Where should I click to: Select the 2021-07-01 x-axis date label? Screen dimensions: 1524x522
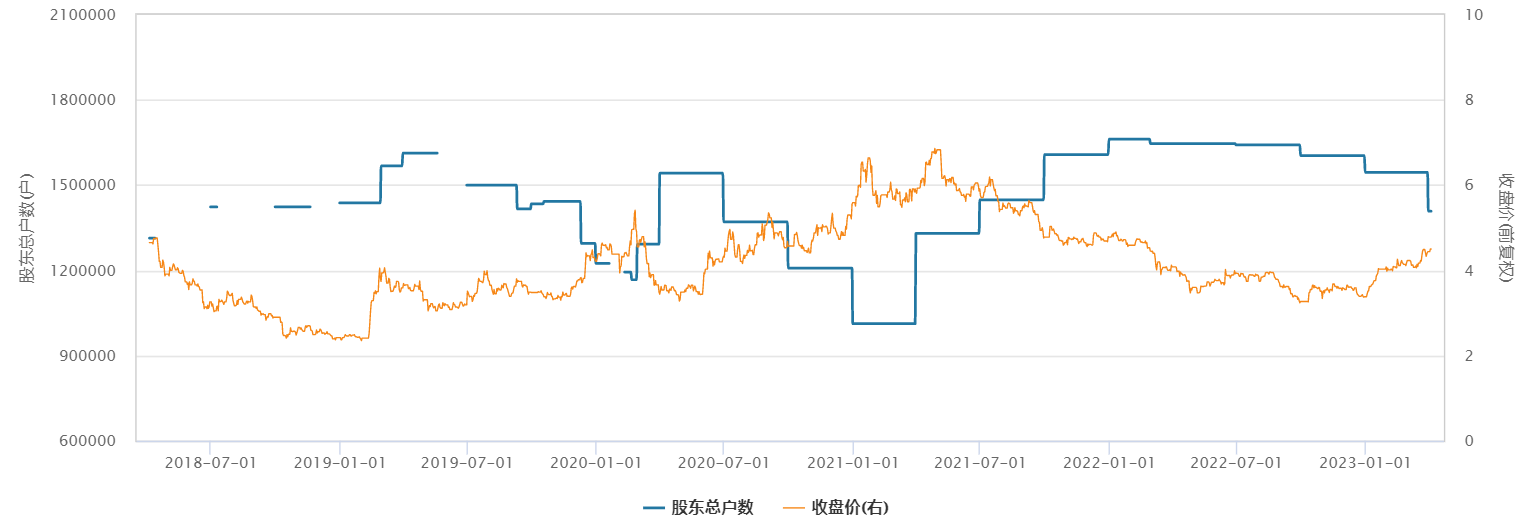click(979, 462)
